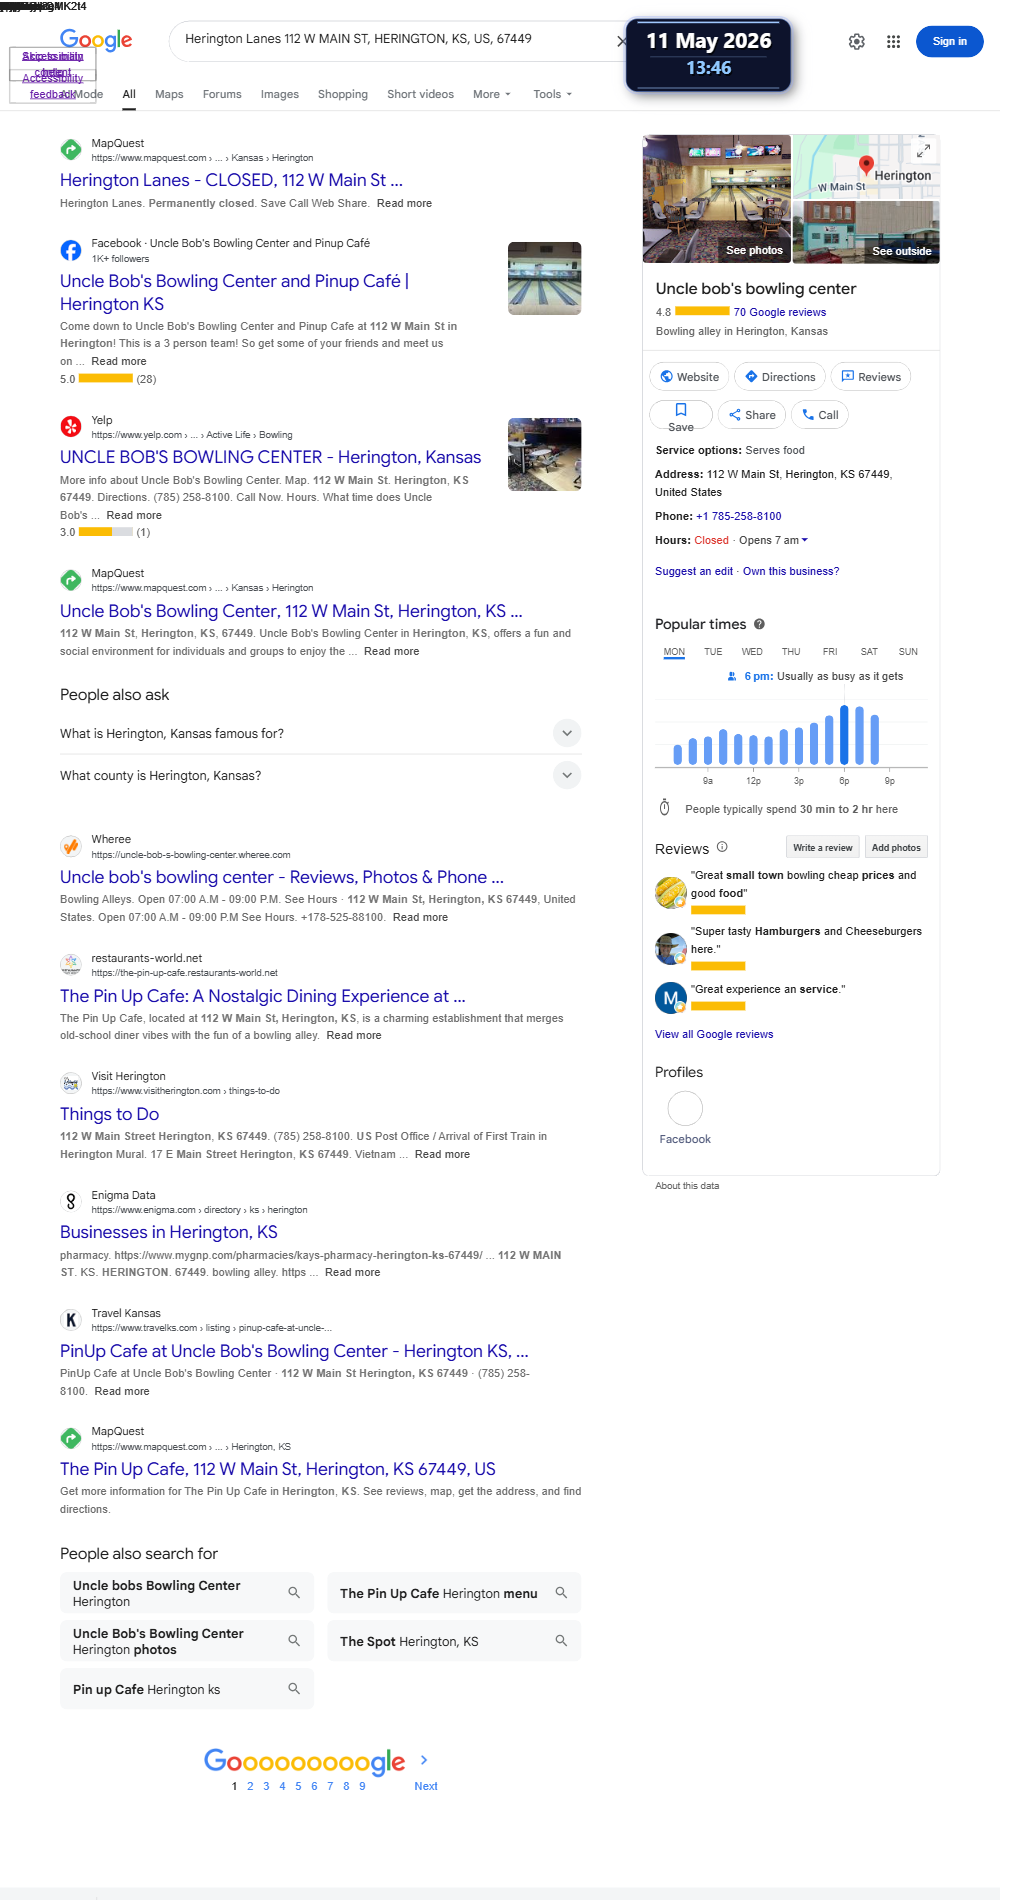Share the Uncle bob's bowling center listing
1012x1900 pixels.
pos(751,415)
